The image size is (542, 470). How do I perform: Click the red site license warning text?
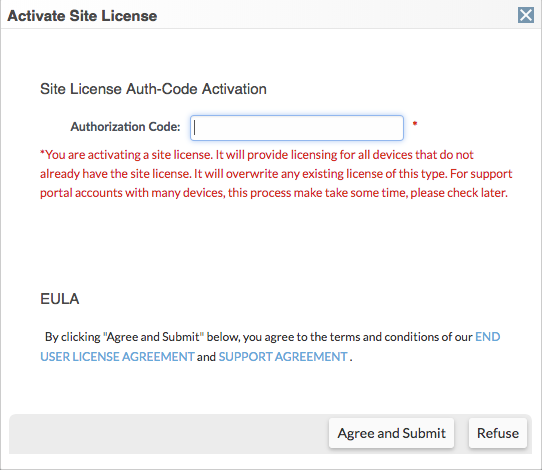276,173
